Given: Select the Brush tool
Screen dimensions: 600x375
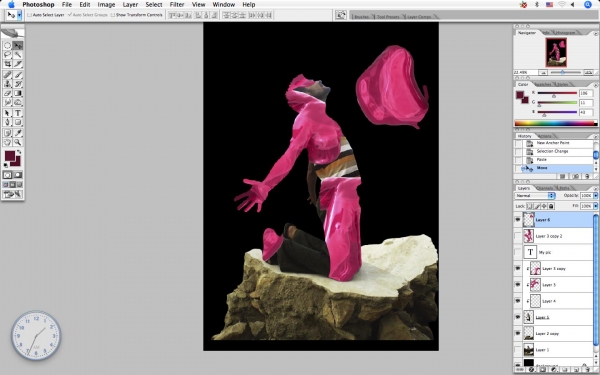Looking at the screenshot, I should (18, 75).
